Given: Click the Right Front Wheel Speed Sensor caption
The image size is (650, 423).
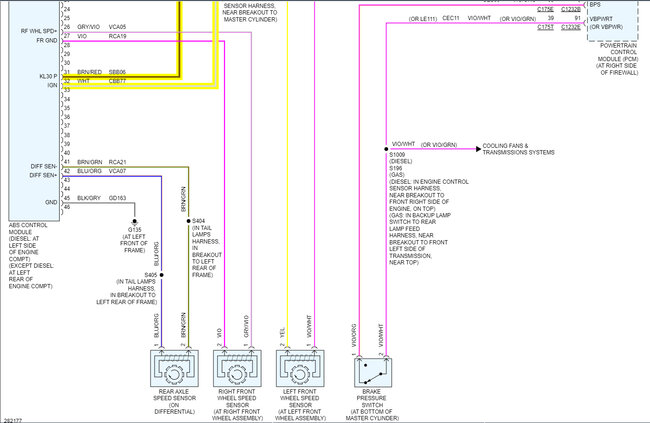Looking at the screenshot, I should click(x=237, y=405).
